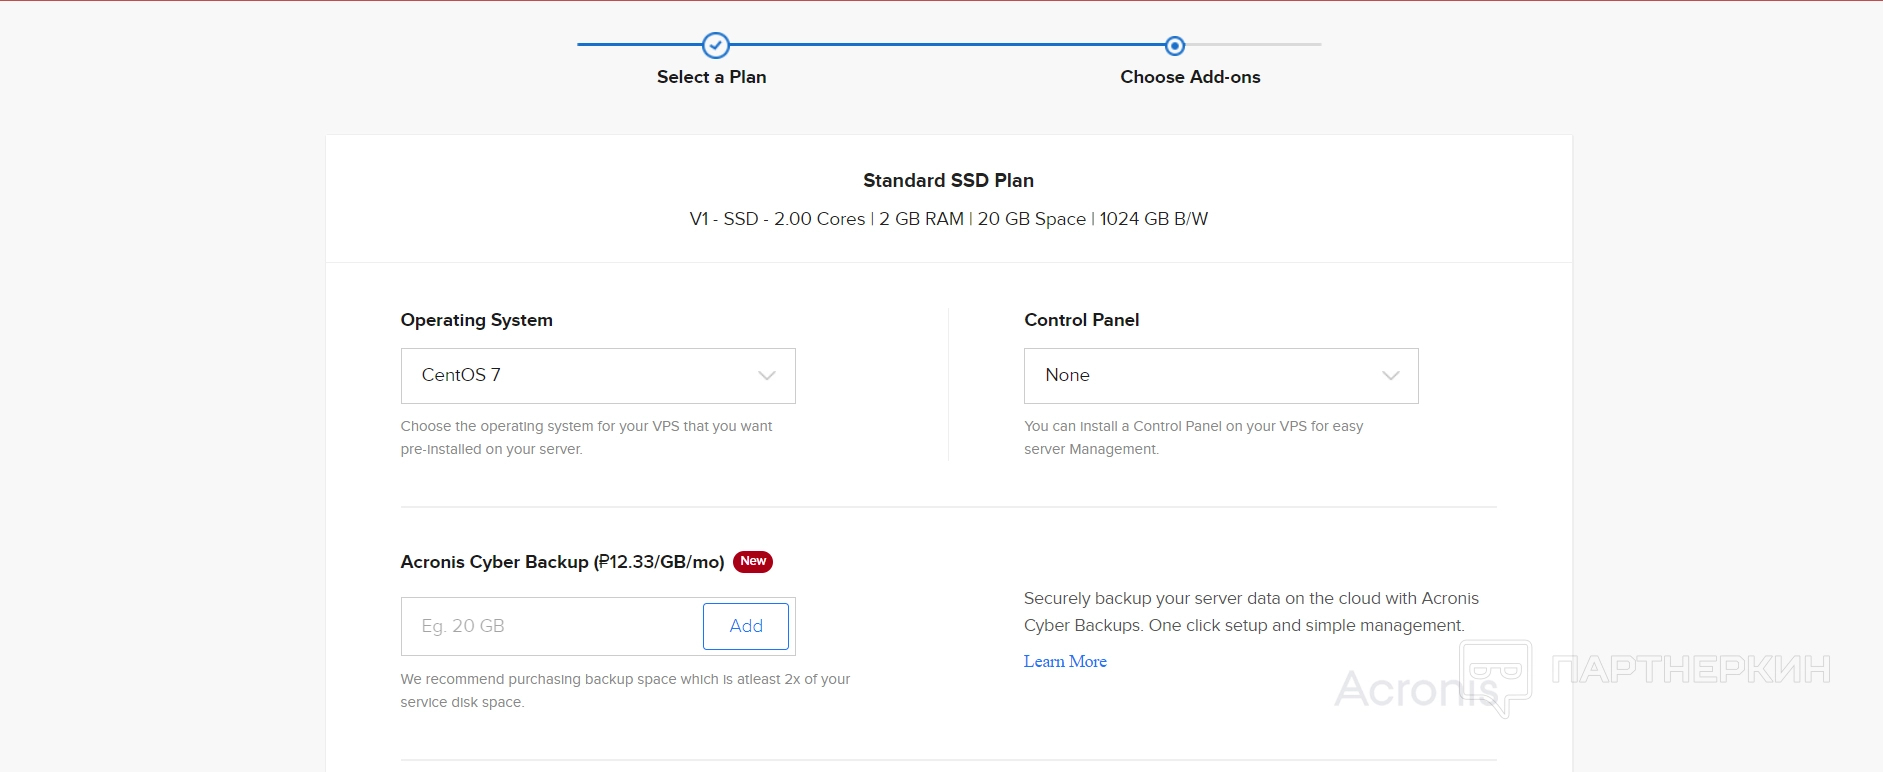Click the Acronis Cyber Backup section title

pyautogui.click(x=562, y=562)
